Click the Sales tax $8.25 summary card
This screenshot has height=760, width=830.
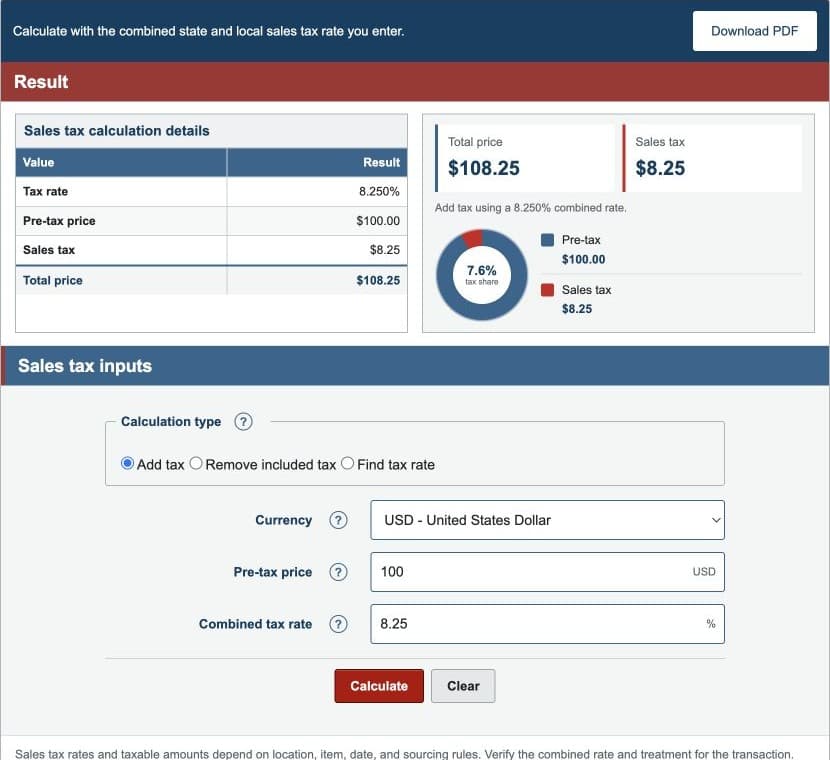coord(712,158)
